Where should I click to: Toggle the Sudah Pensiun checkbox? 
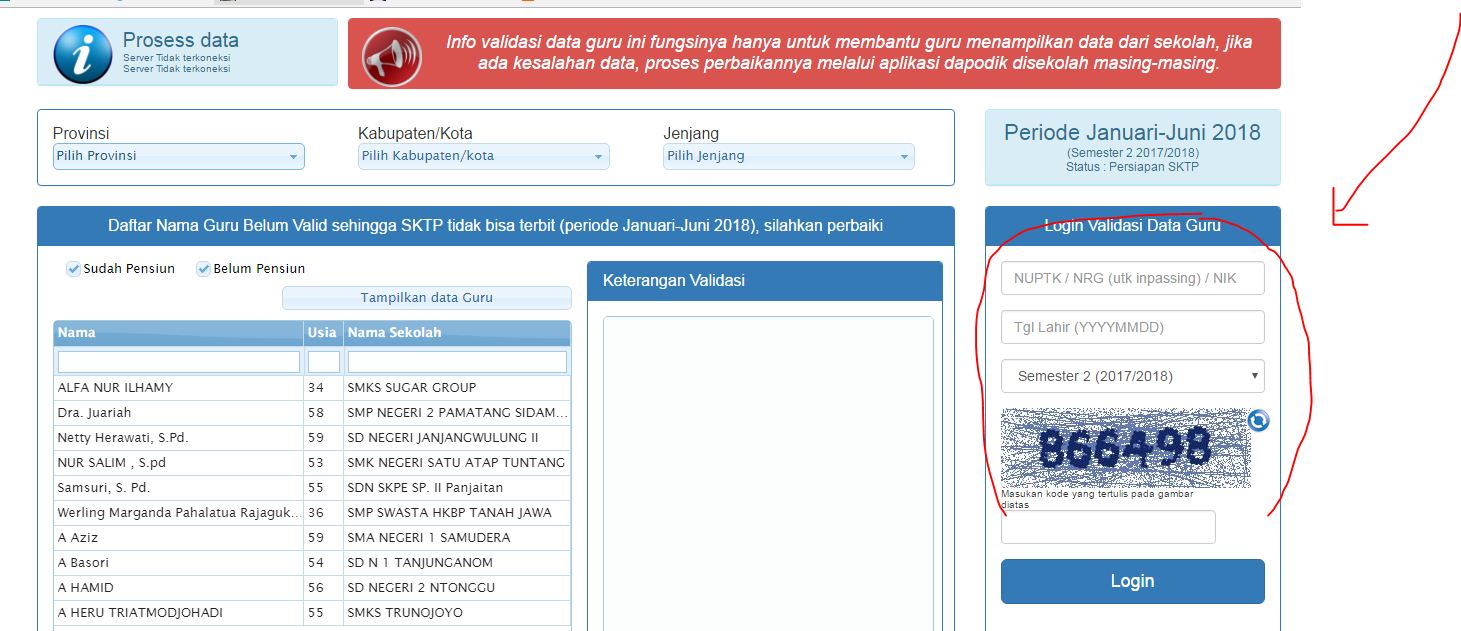(x=73, y=269)
